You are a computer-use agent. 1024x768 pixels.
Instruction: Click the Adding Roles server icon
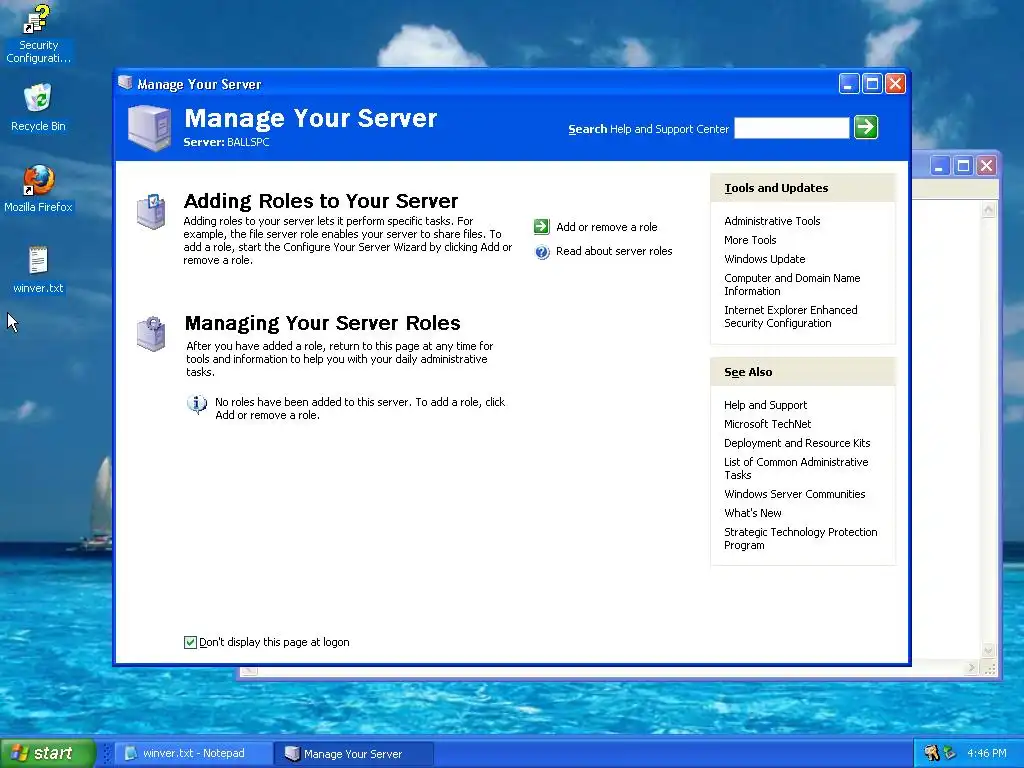click(x=151, y=211)
